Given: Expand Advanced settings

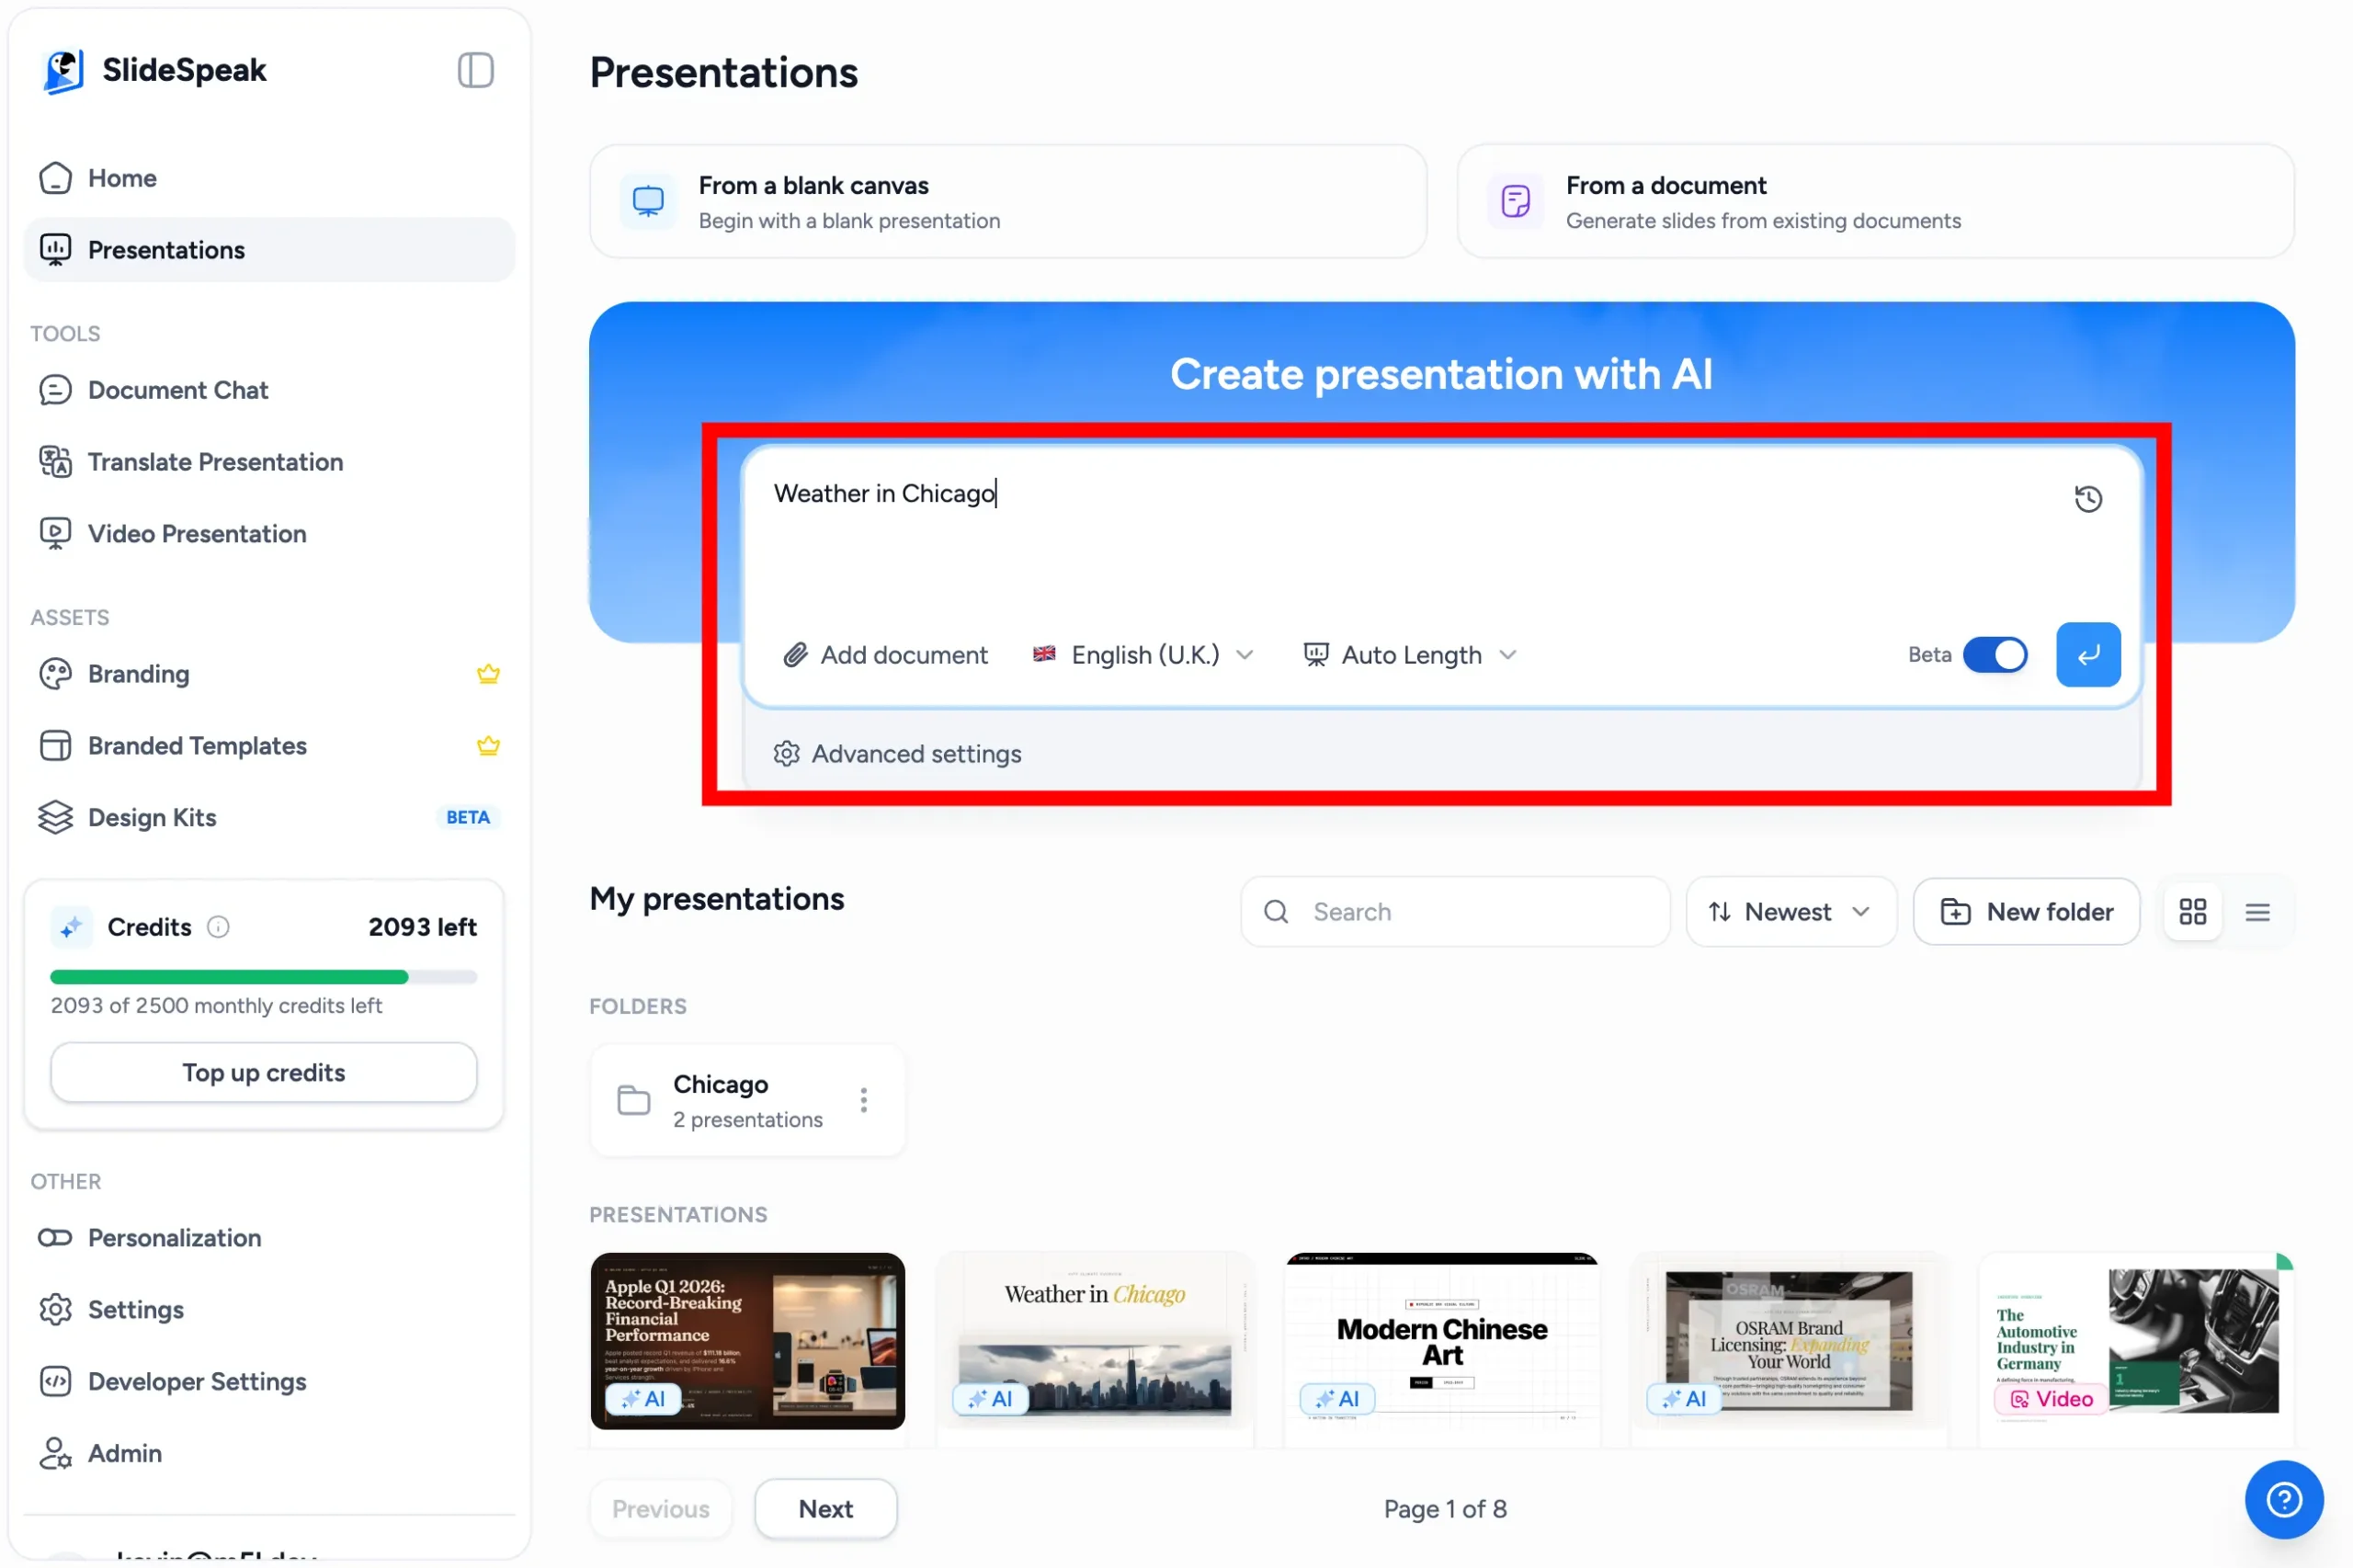Looking at the screenshot, I should tap(897, 754).
